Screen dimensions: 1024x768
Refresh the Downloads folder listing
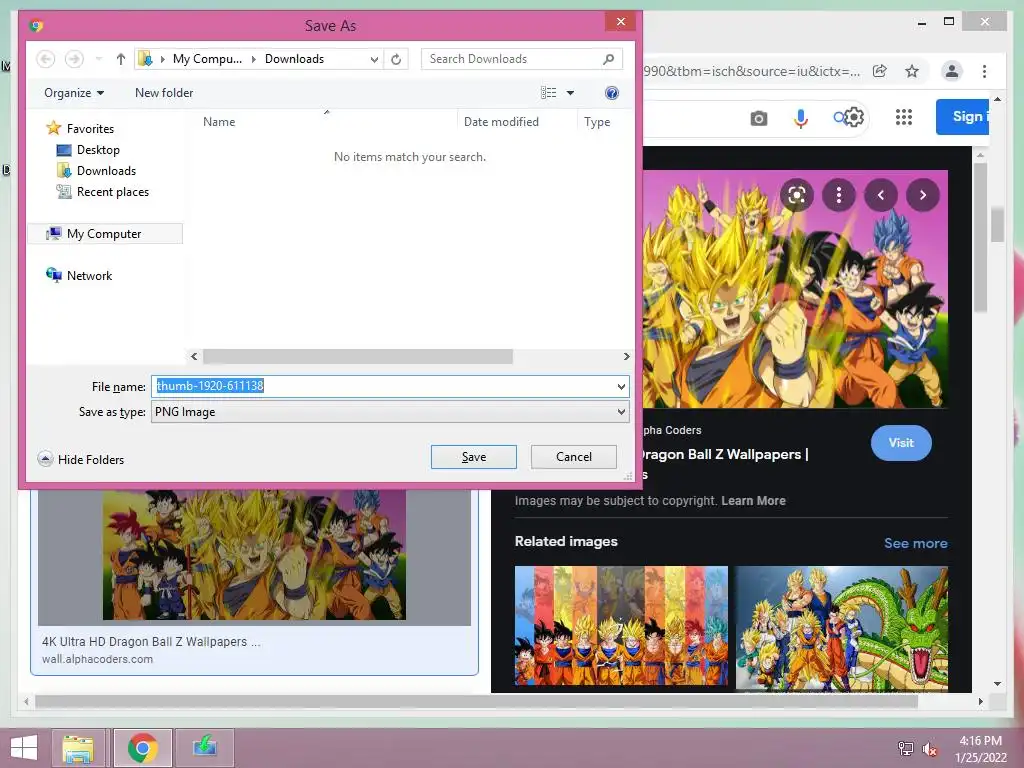396,59
